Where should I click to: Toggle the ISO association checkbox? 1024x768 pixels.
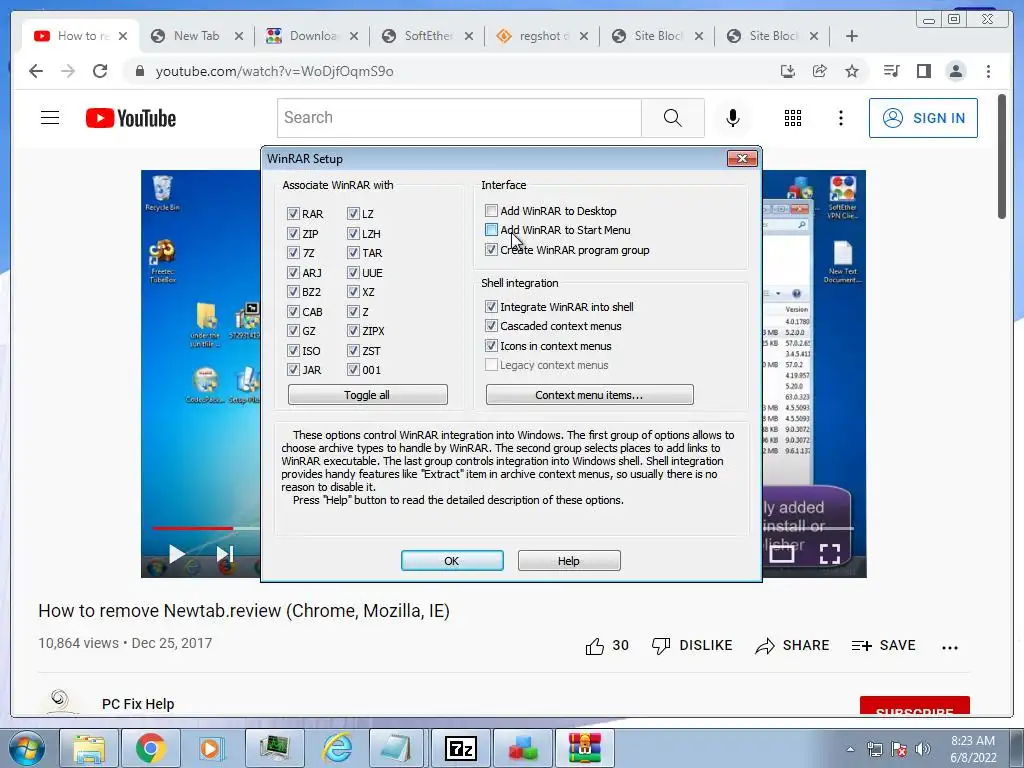point(293,351)
